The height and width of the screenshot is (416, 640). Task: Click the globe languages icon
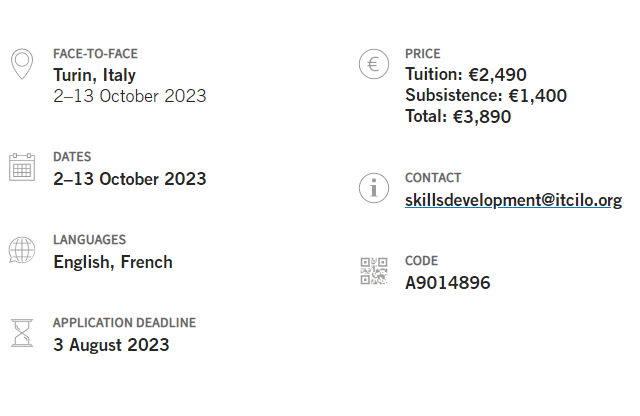click(x=21, y=250)
